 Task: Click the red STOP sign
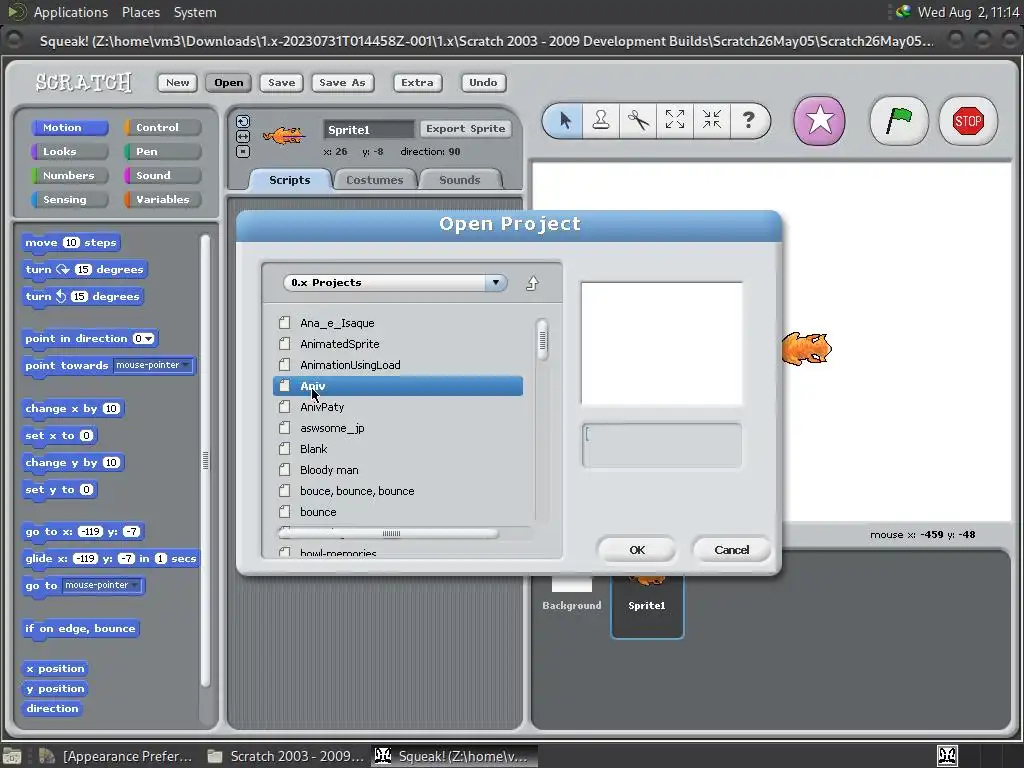tap(968, 121)
